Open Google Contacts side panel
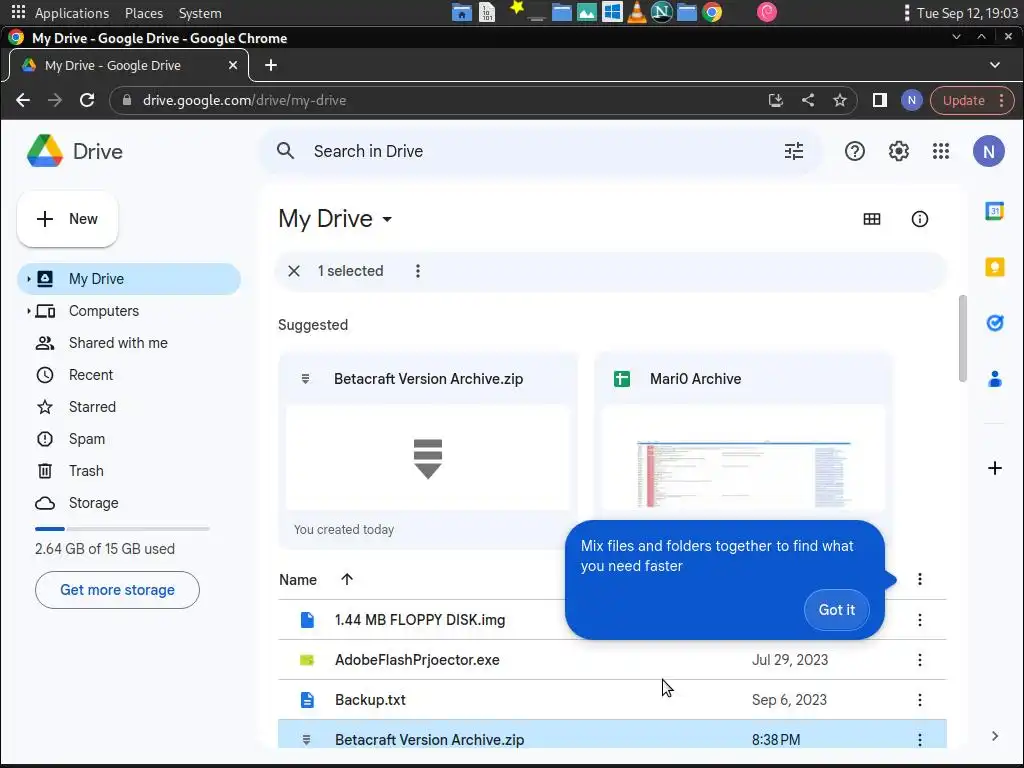 994,379
